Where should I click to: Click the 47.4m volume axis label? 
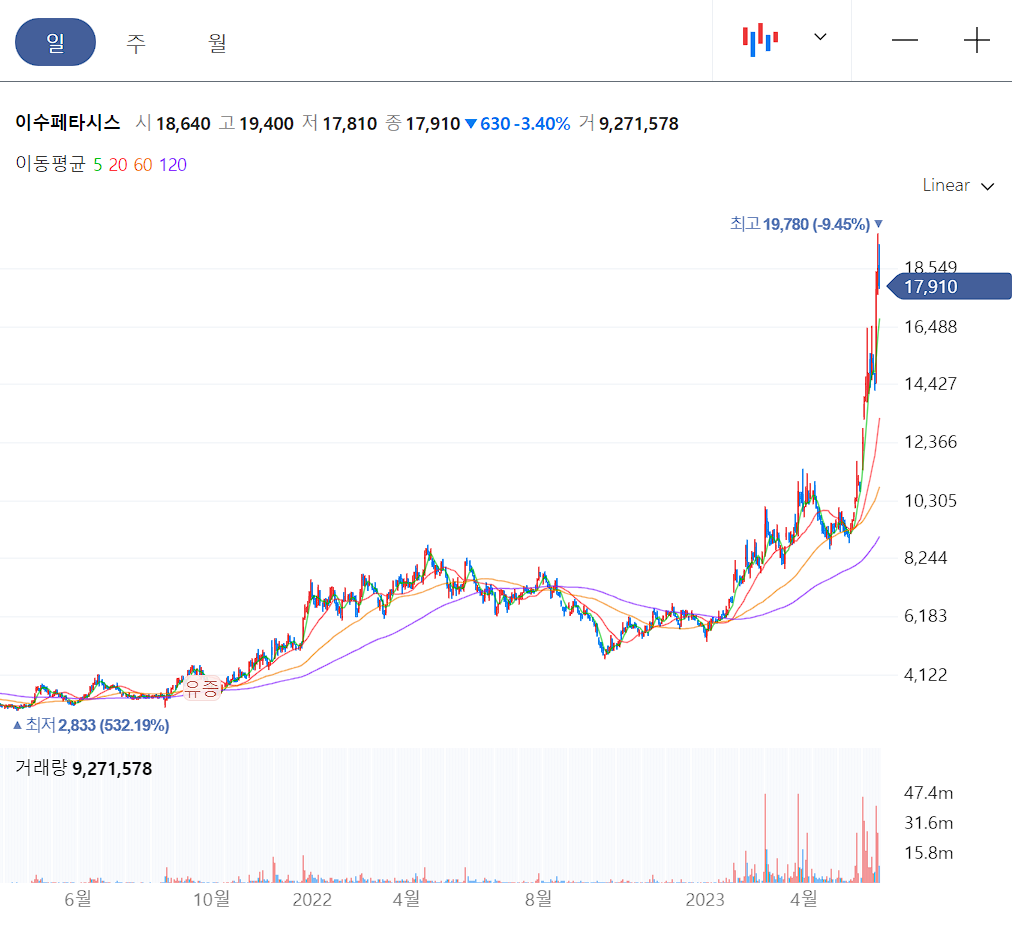click(929, 793)
